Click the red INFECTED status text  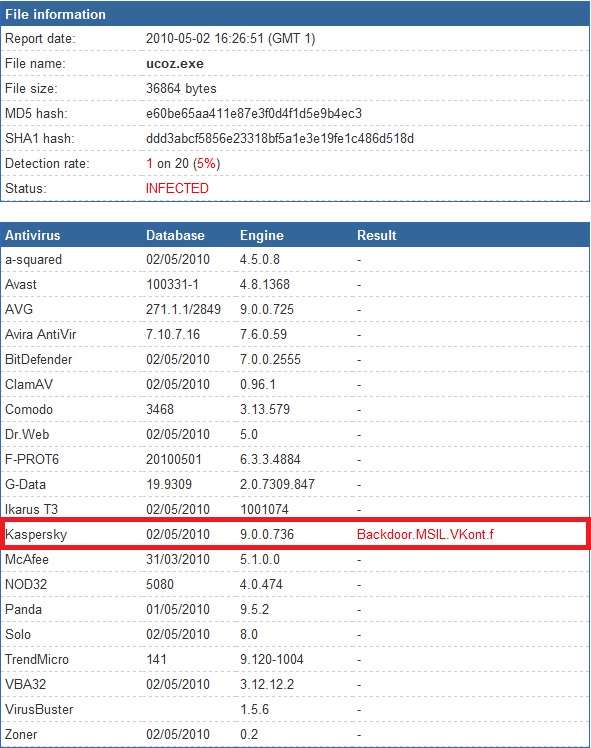177,188
